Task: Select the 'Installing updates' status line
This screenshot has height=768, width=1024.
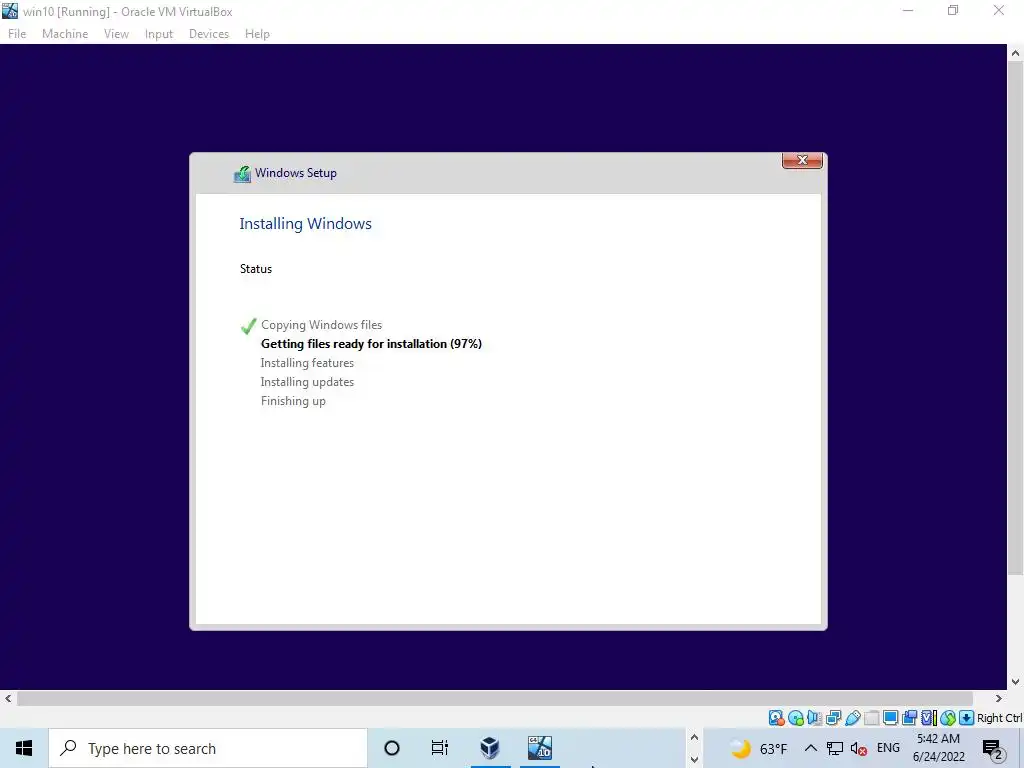Action: pyautogui.click(x=307, y=381)
